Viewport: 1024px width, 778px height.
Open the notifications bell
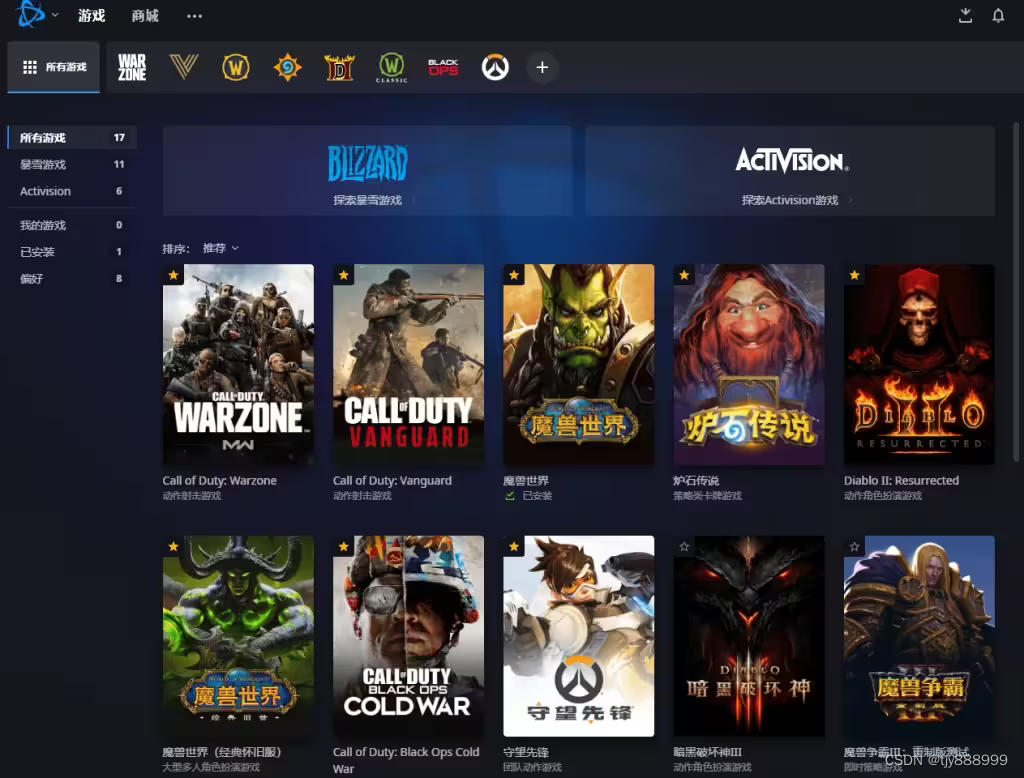point(998,16)
